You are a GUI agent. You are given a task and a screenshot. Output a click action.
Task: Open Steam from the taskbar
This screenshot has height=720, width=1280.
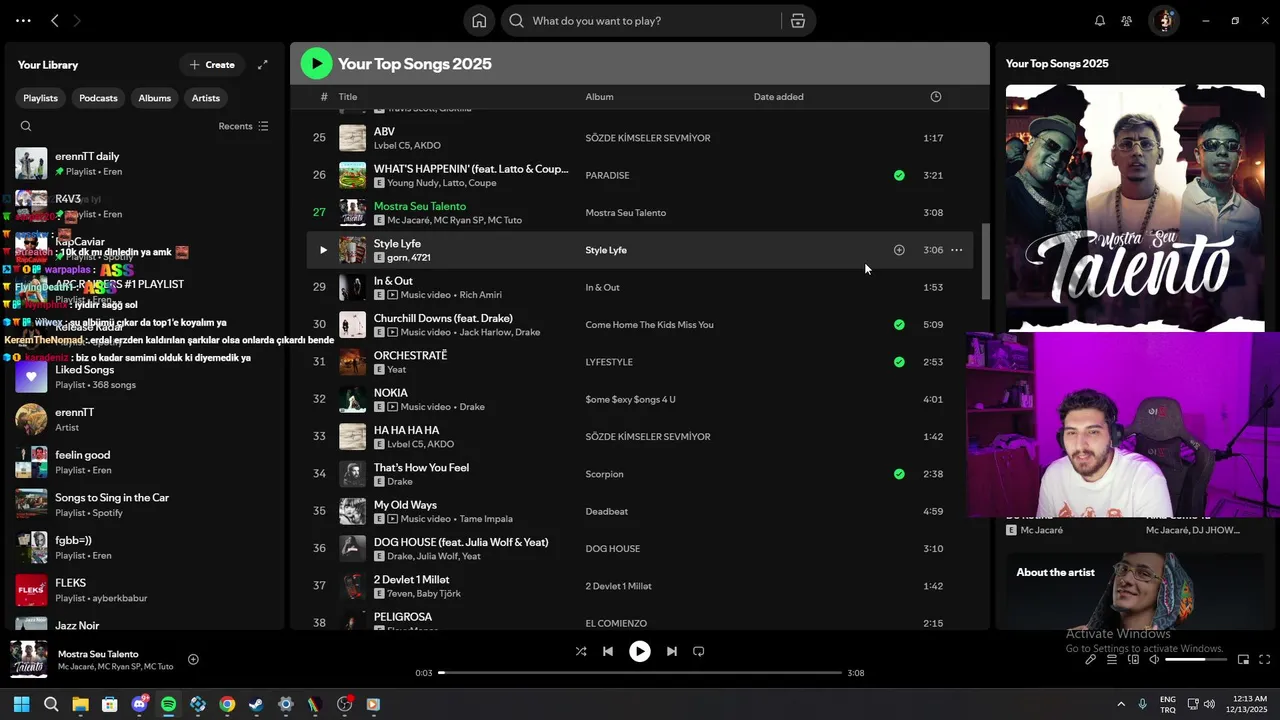[256, 704]
